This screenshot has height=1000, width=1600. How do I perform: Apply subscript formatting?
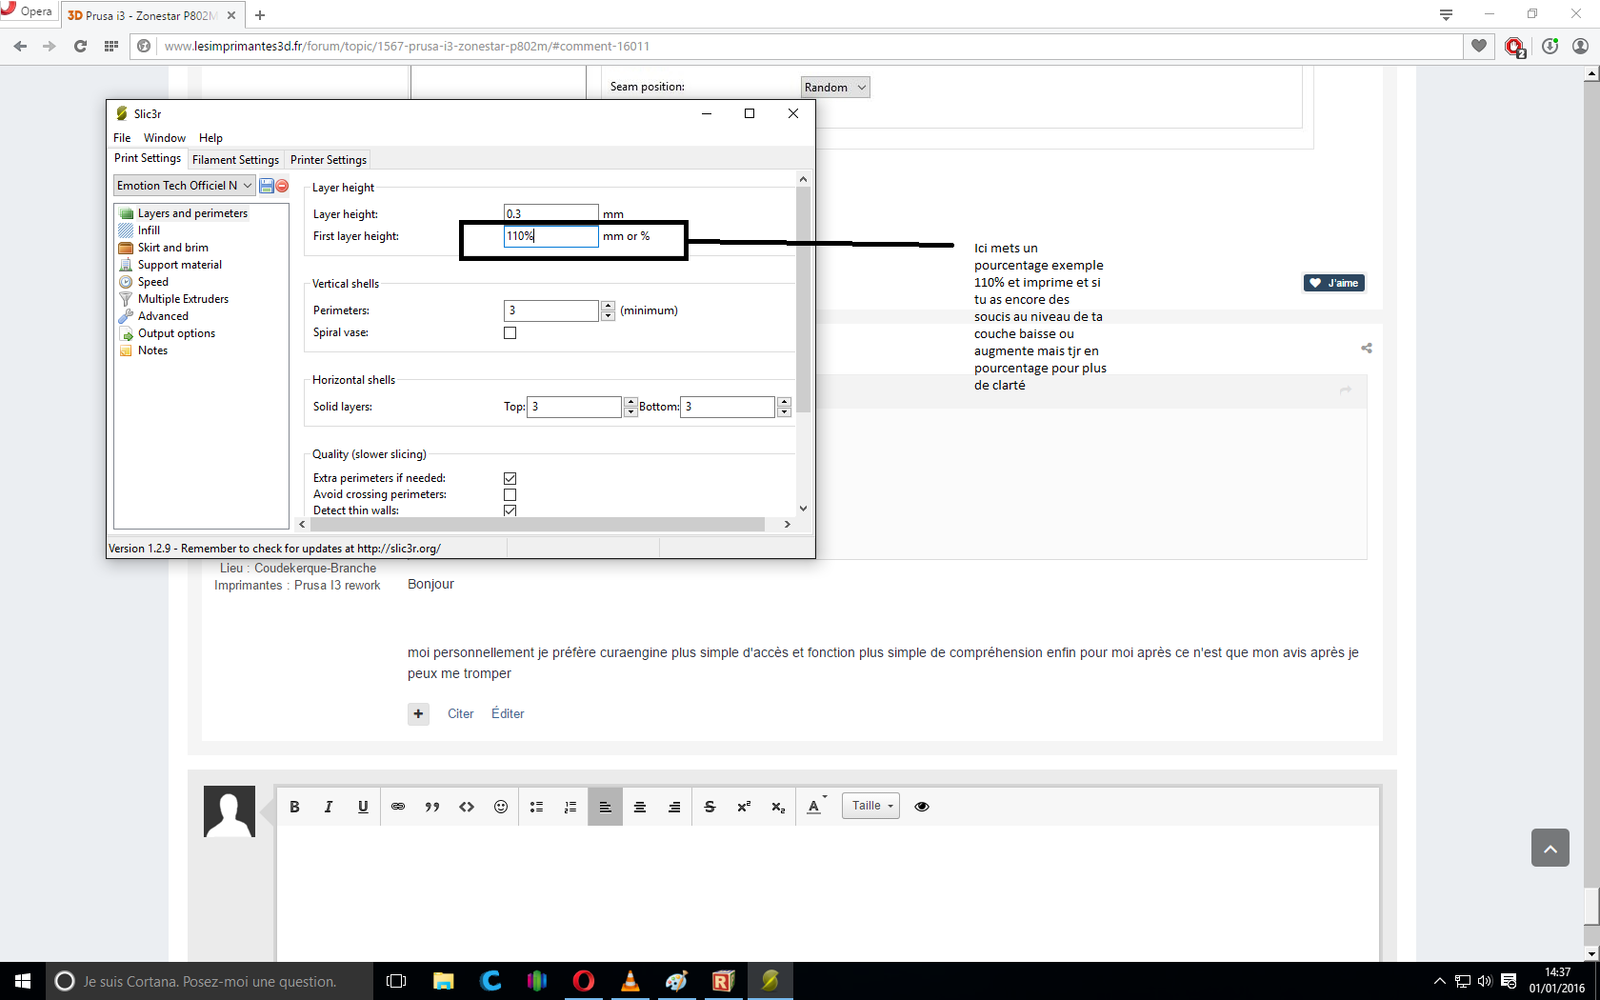tap(778, 807)
